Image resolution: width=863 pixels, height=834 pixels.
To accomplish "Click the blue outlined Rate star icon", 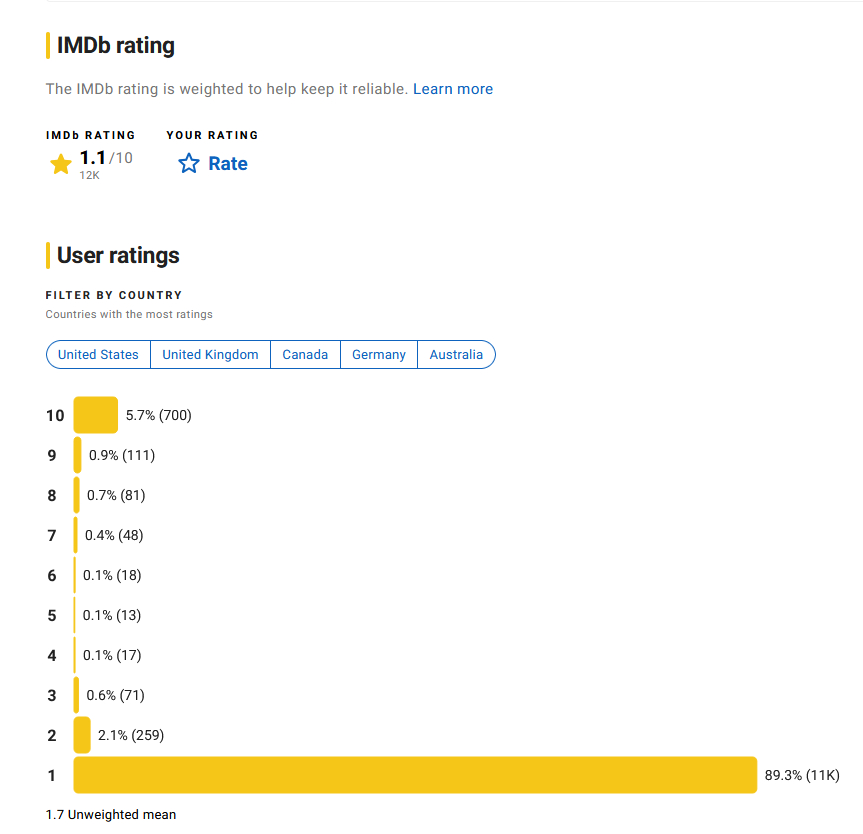I will coord(189,164).
